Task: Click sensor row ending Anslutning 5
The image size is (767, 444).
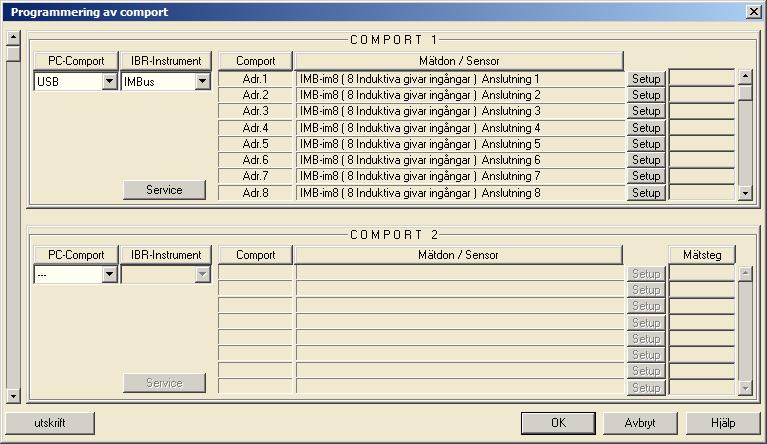Action: [460, 144]
